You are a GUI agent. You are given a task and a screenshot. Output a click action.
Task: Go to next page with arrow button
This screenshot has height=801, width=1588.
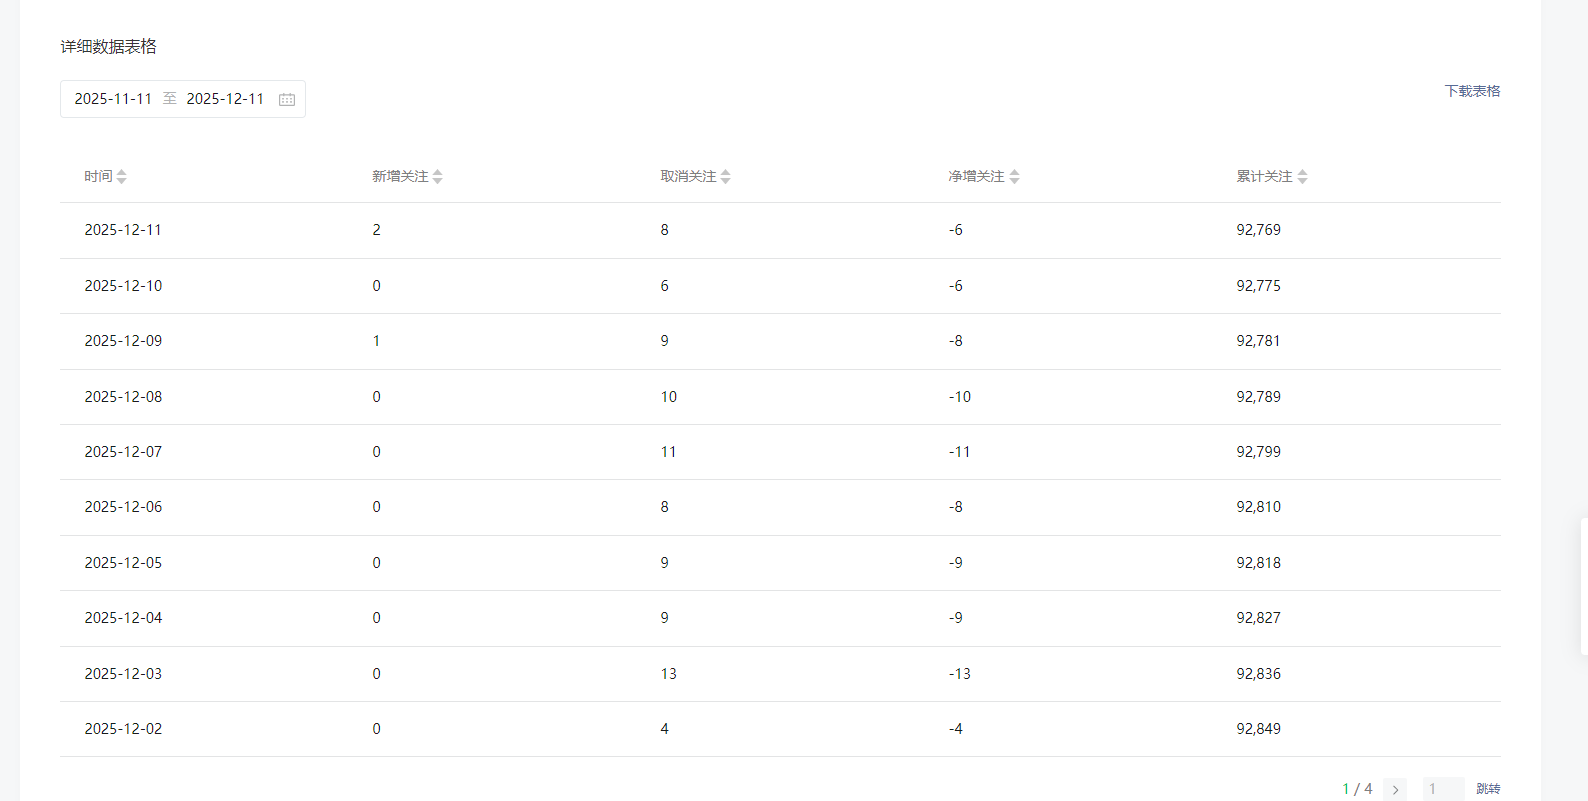[1395, 789]
